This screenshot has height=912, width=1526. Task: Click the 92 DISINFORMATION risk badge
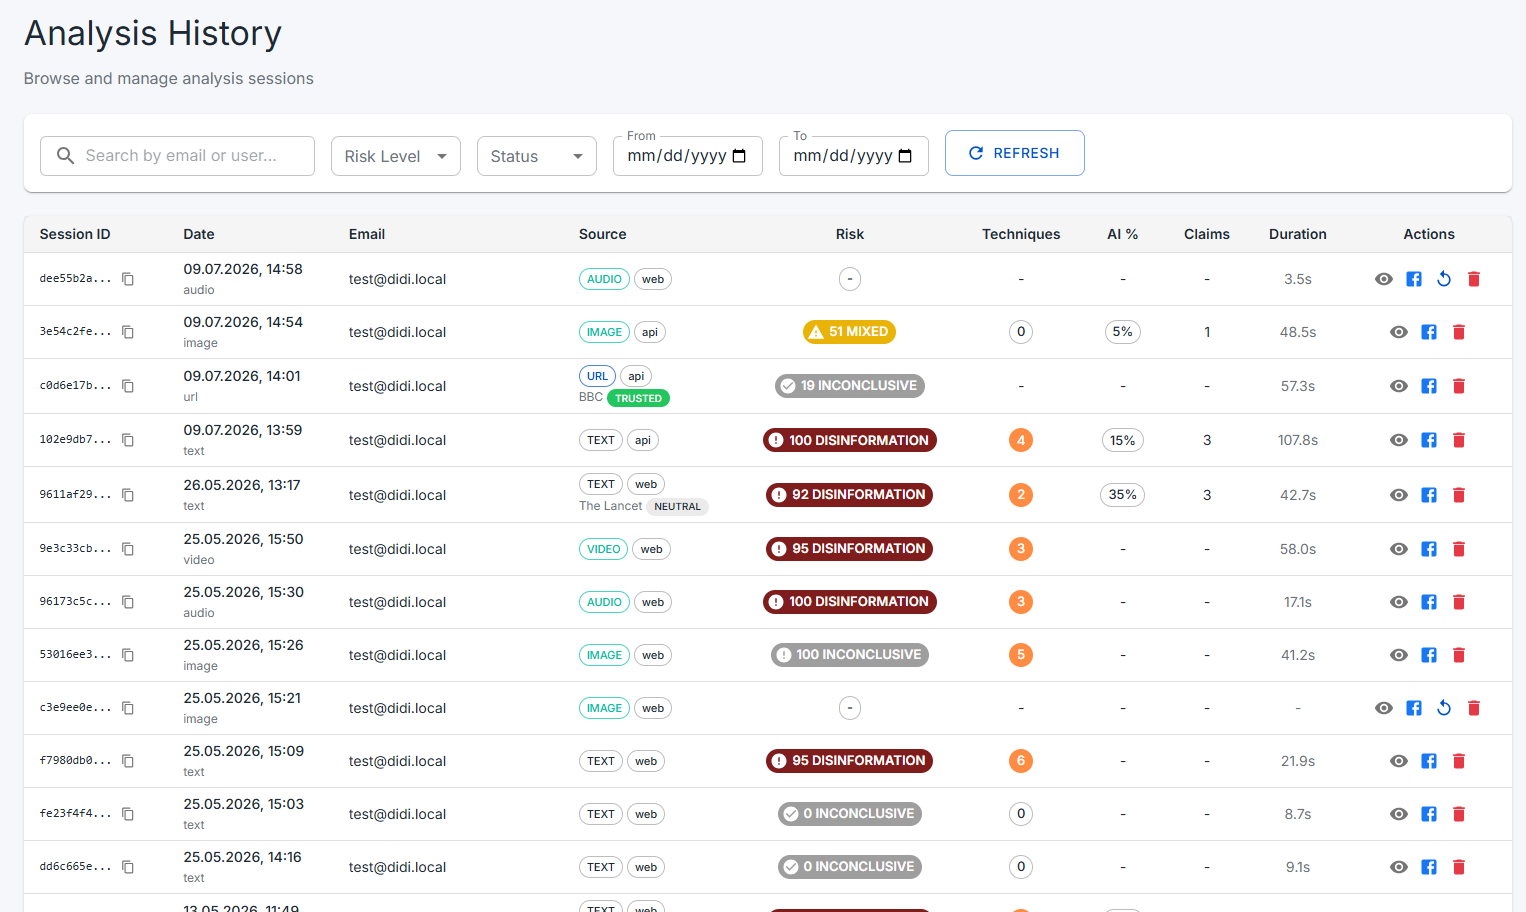pyautogui.click(x=849, y=495)
